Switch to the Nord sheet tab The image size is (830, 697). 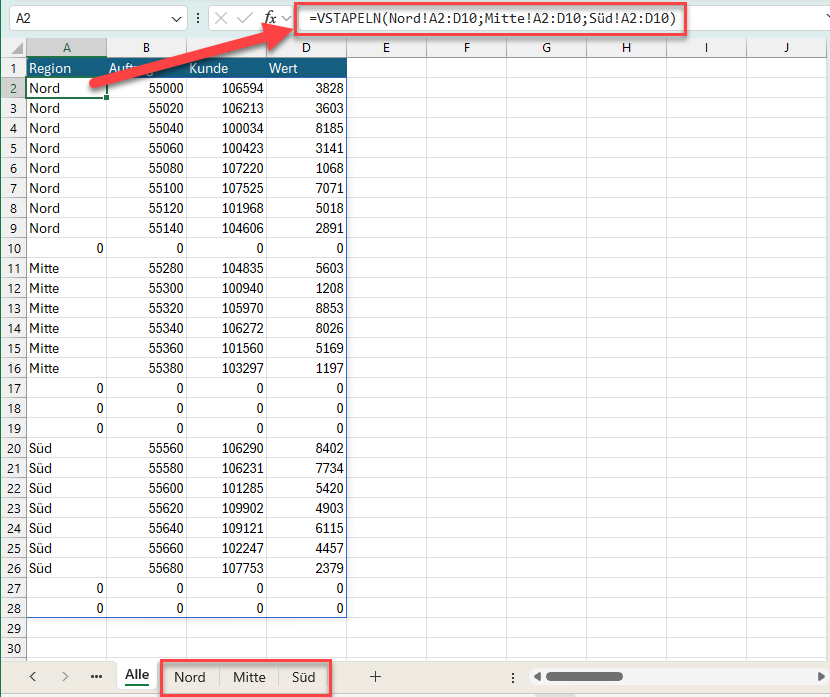(189, 677)
